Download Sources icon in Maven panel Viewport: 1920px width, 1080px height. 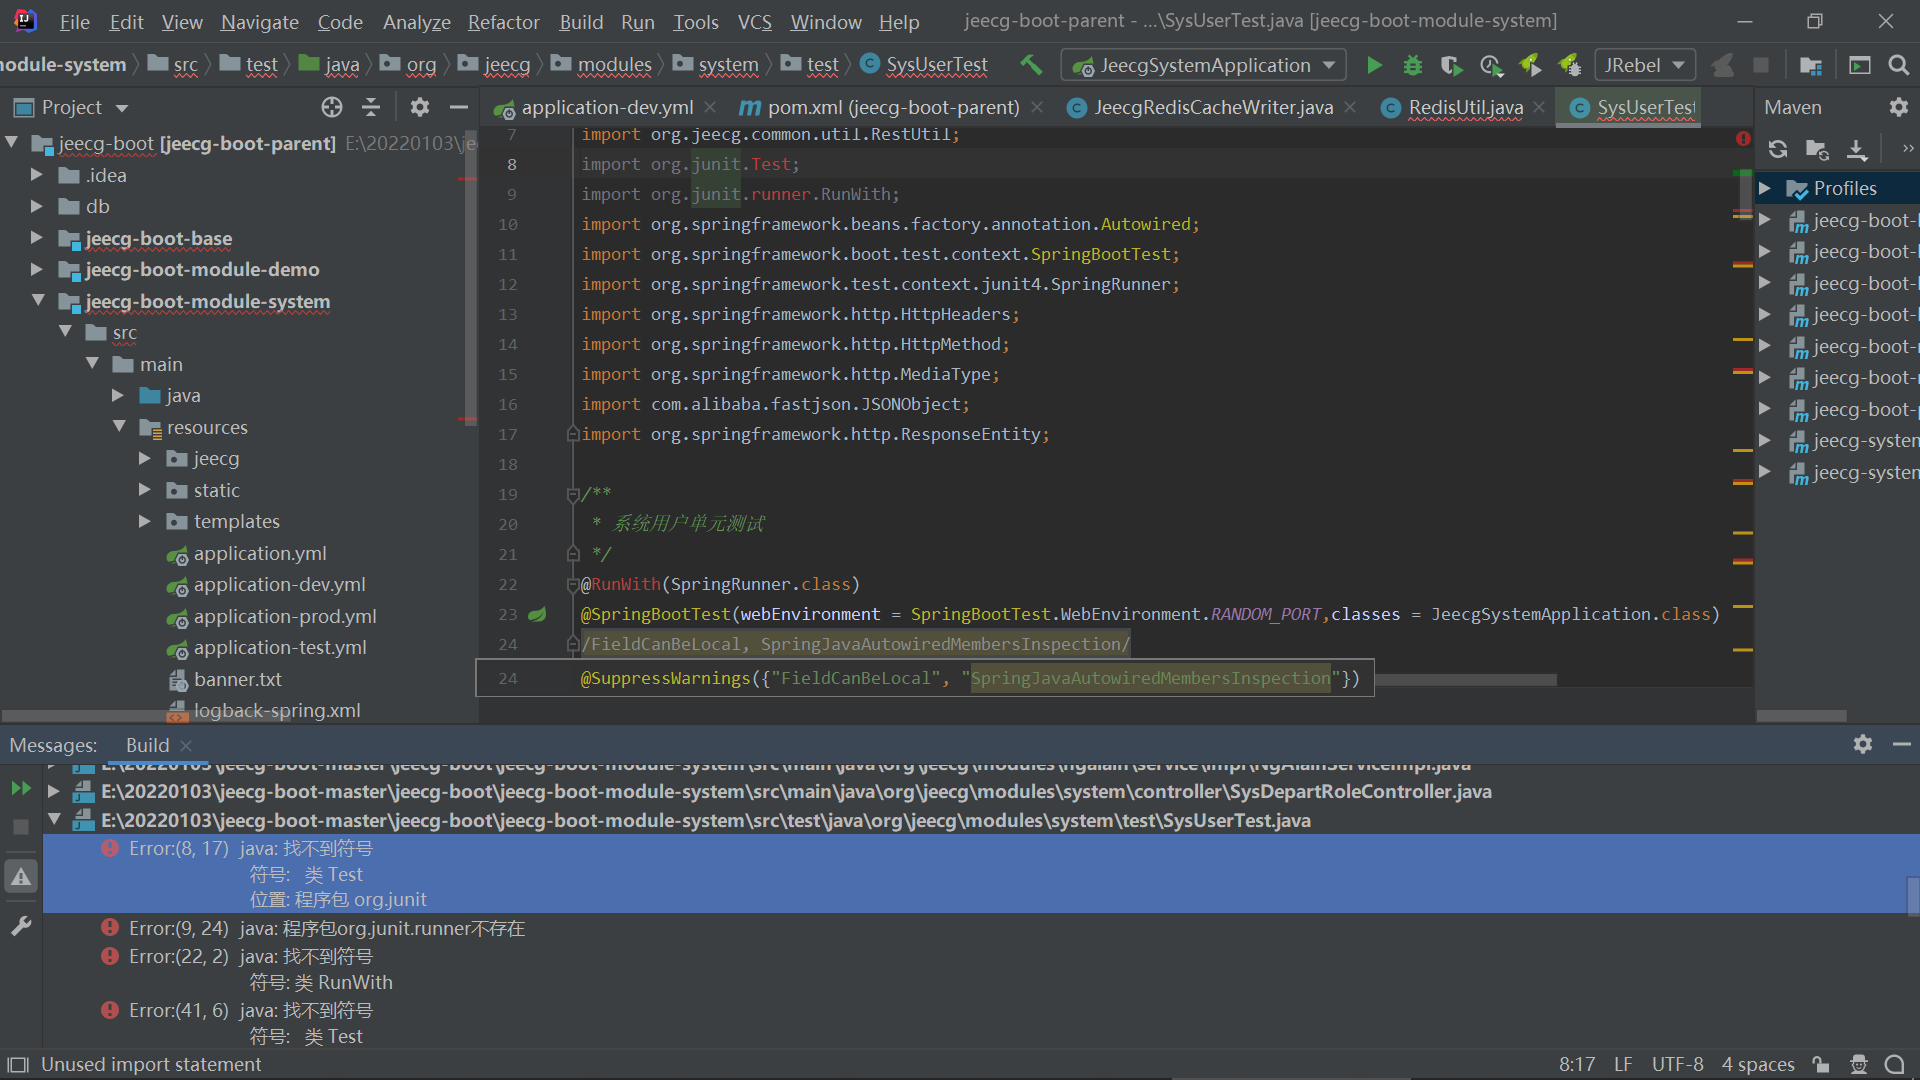[x=1858, y=149]
